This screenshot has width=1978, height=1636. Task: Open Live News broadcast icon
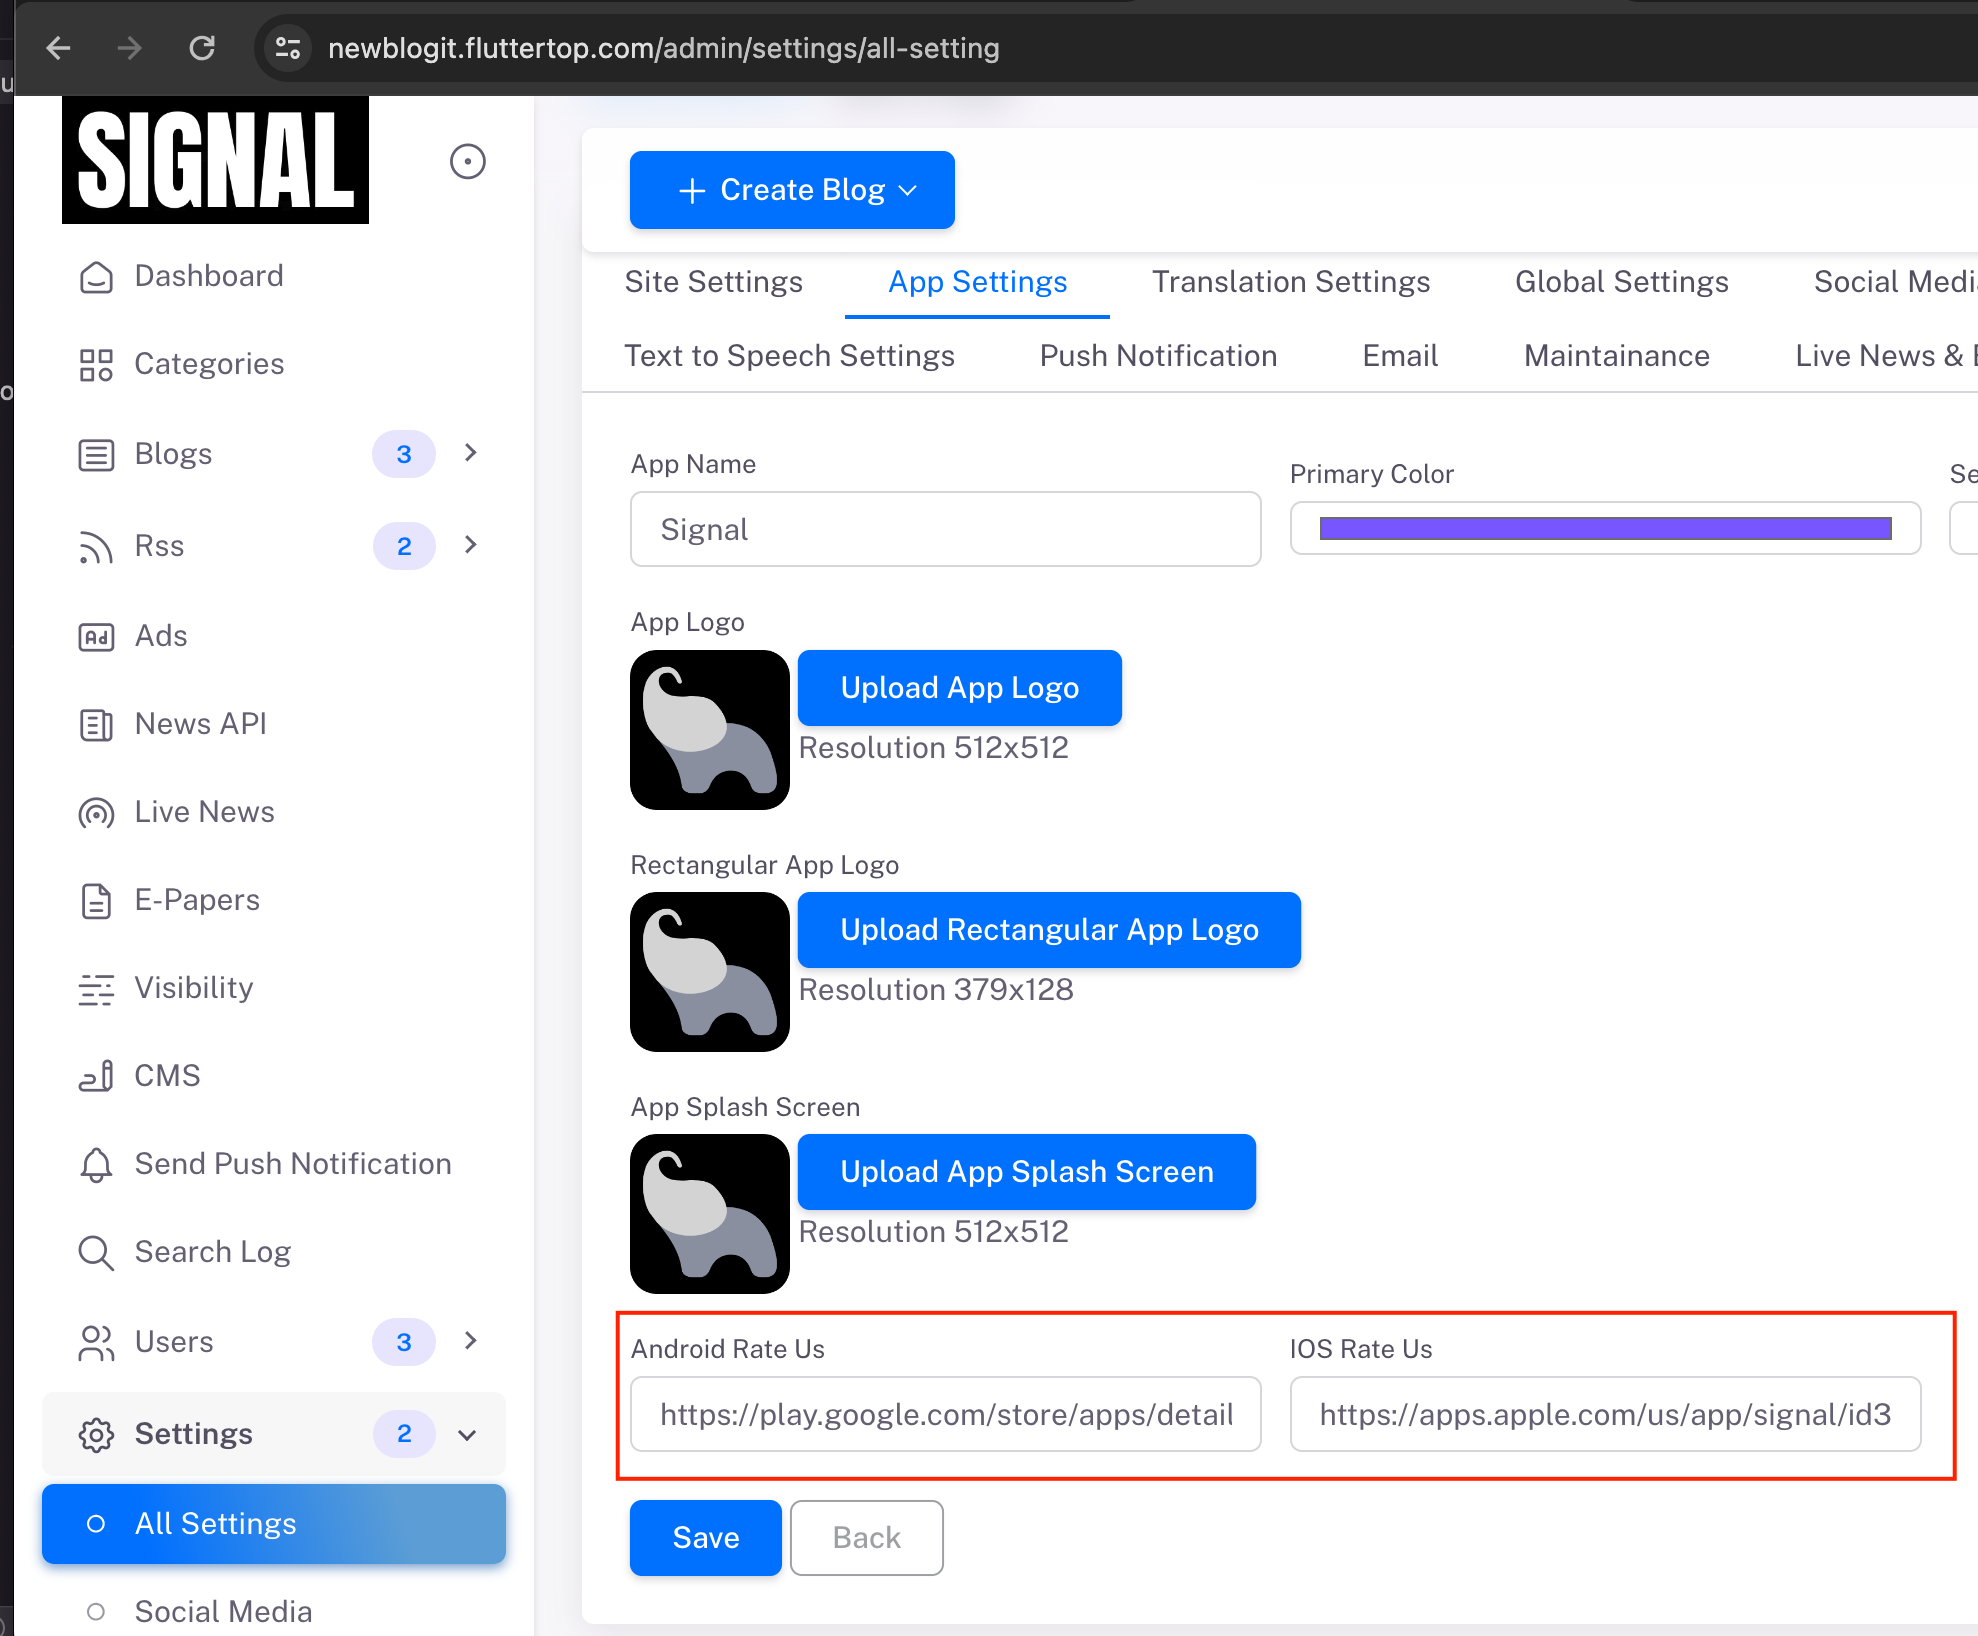pyautogui.click(x=96, y=813)
